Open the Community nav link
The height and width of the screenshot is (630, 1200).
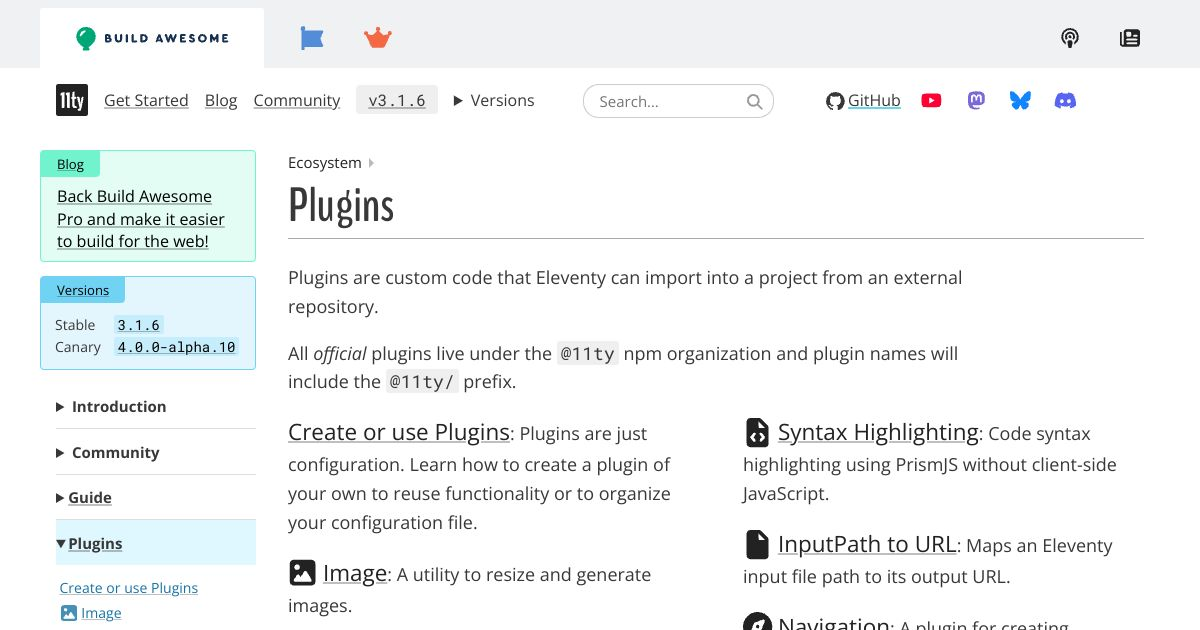pyautogui.click(x=297, y=100)
